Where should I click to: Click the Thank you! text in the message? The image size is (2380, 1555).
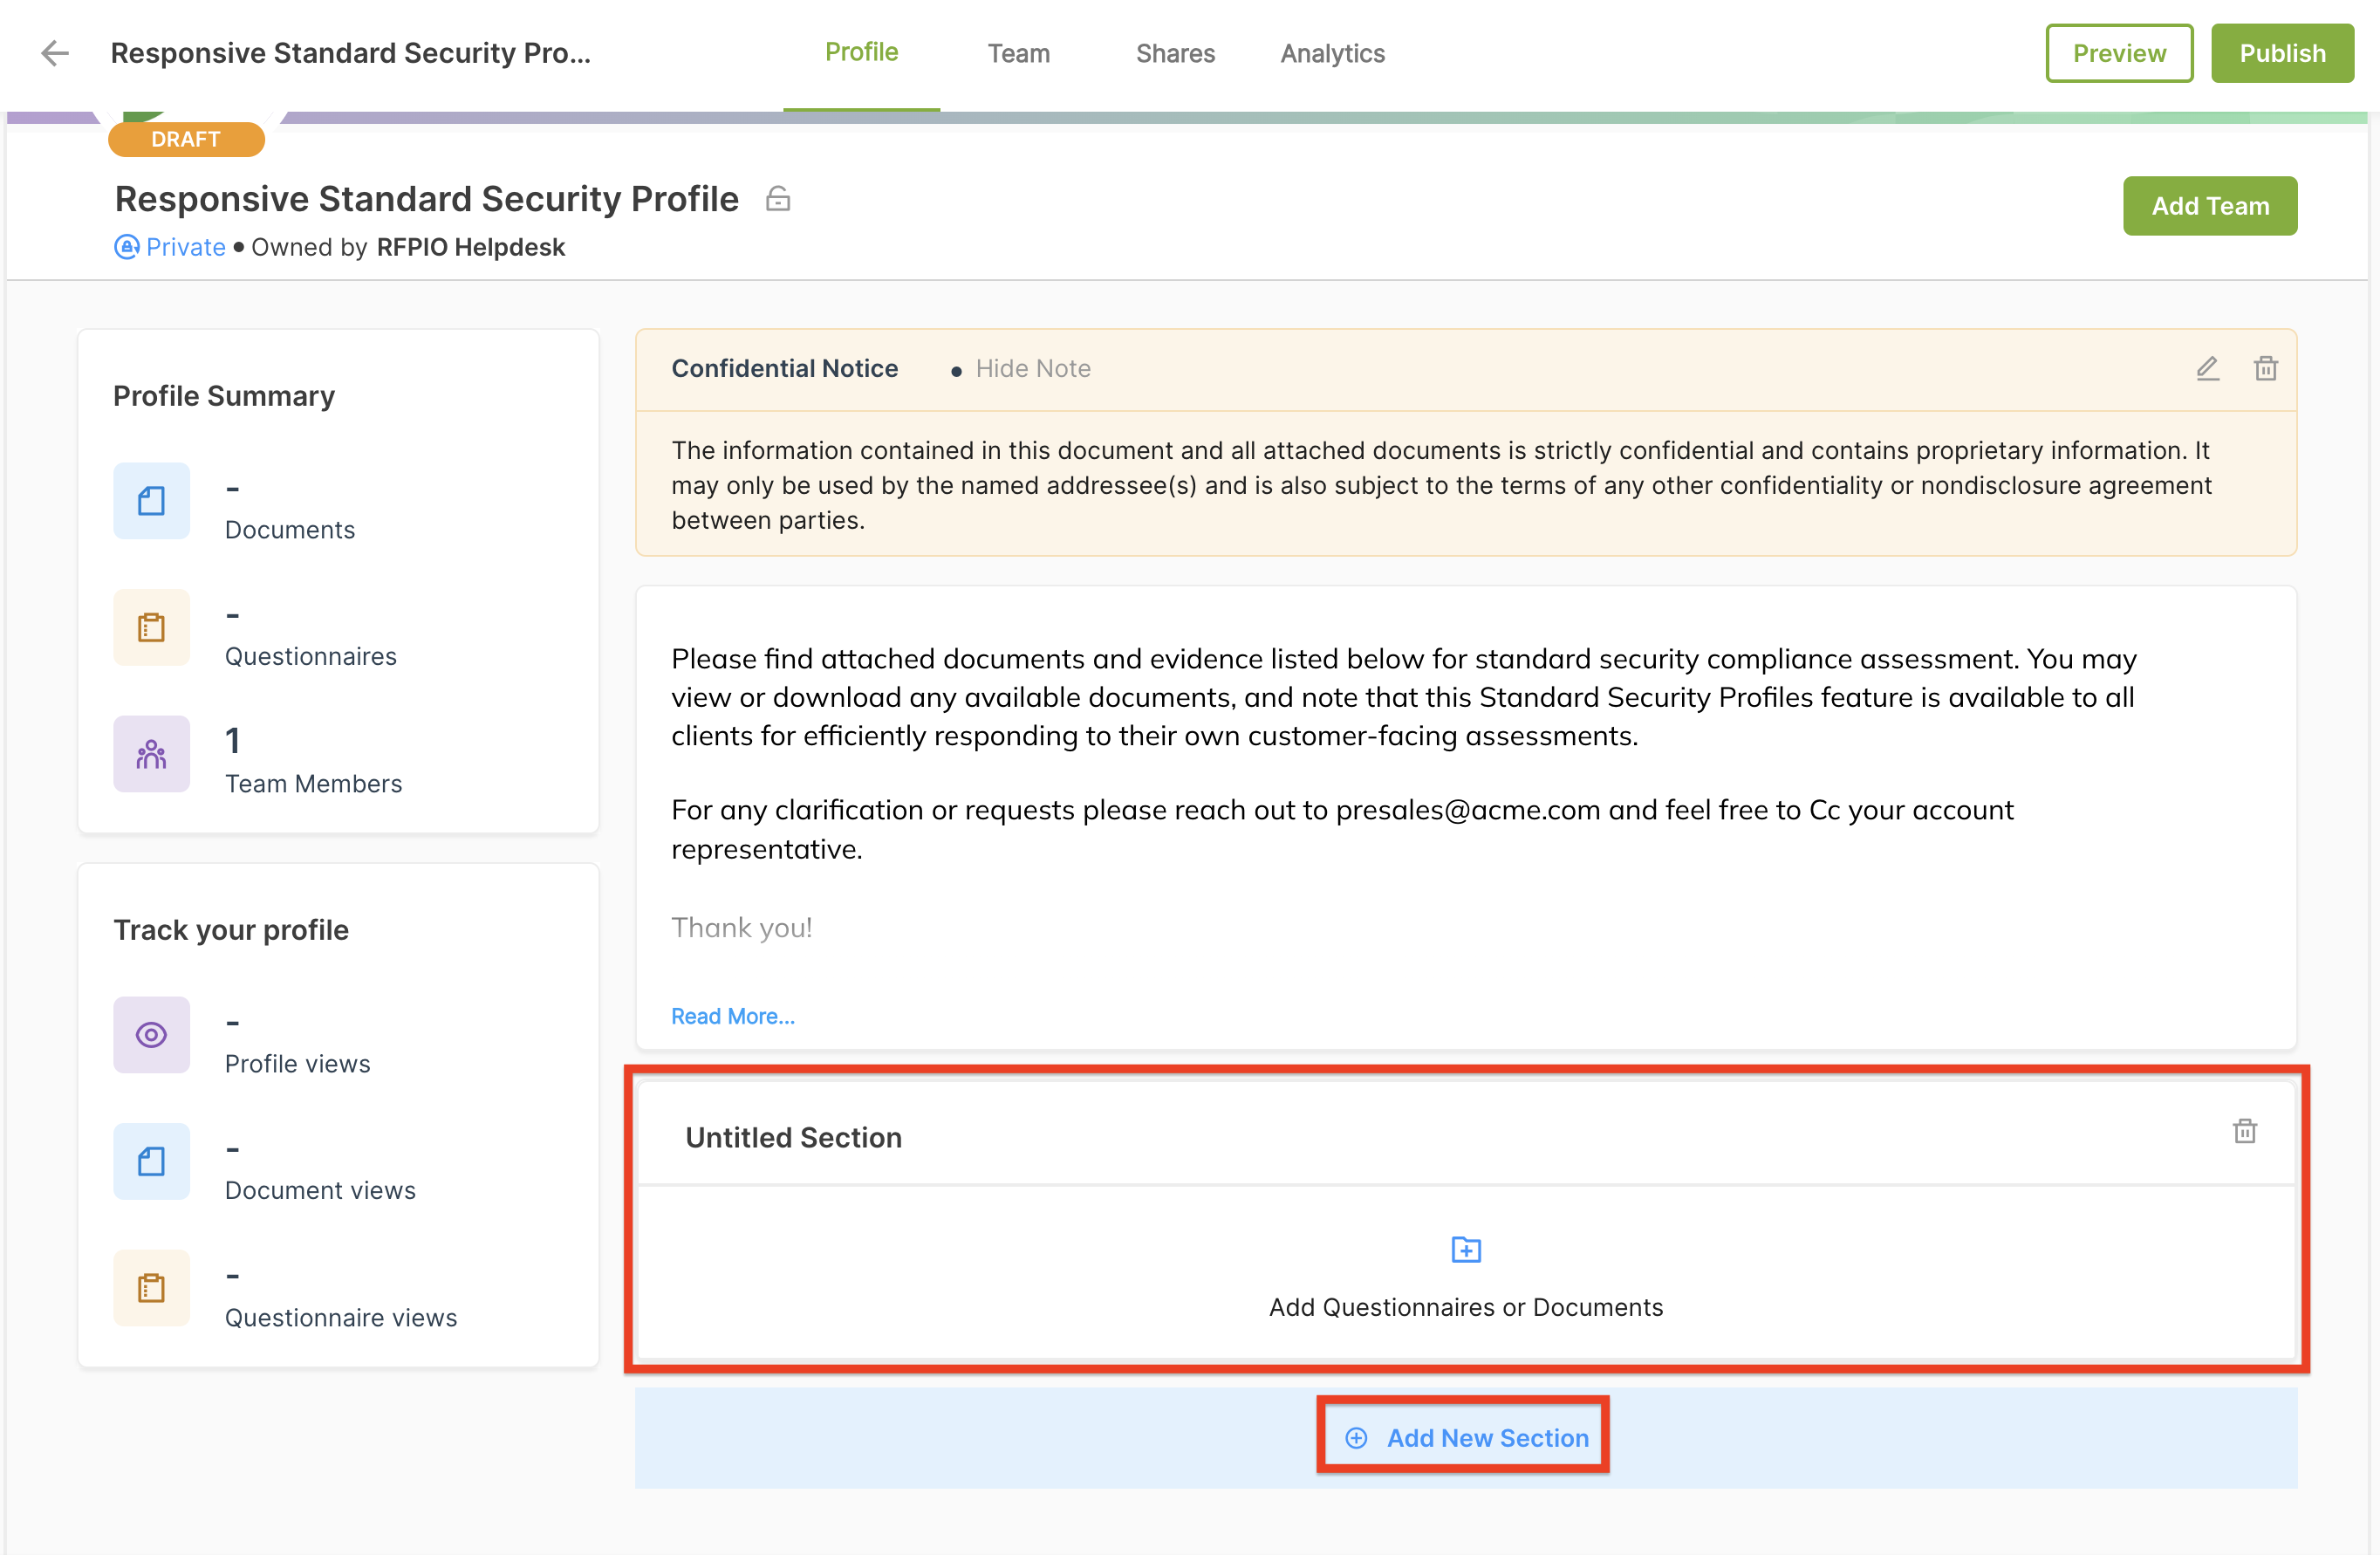point(742,928)
